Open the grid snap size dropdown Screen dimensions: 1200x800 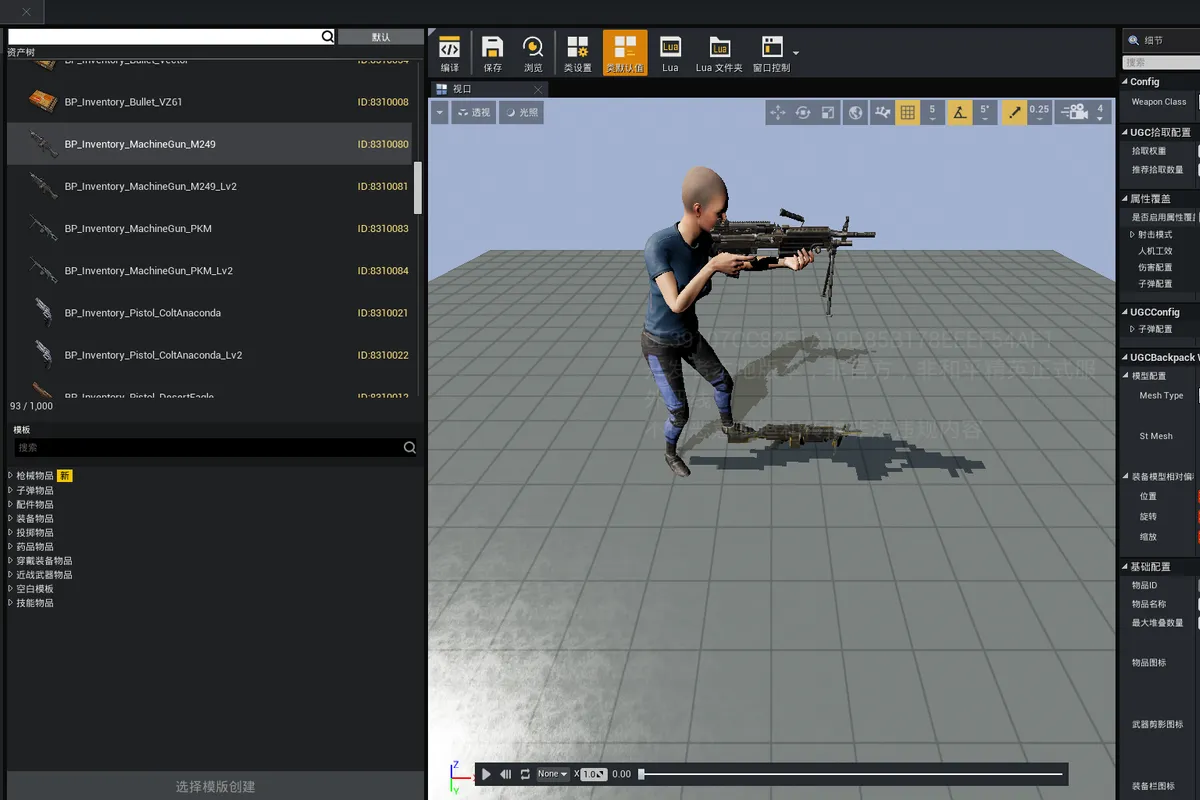pyautogui.click(x=933, y=112)
